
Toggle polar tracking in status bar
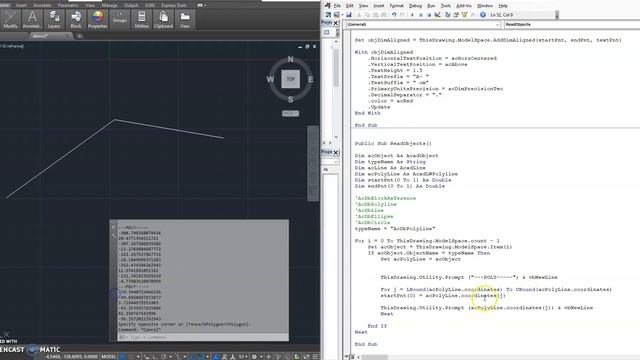coord(163,356)
